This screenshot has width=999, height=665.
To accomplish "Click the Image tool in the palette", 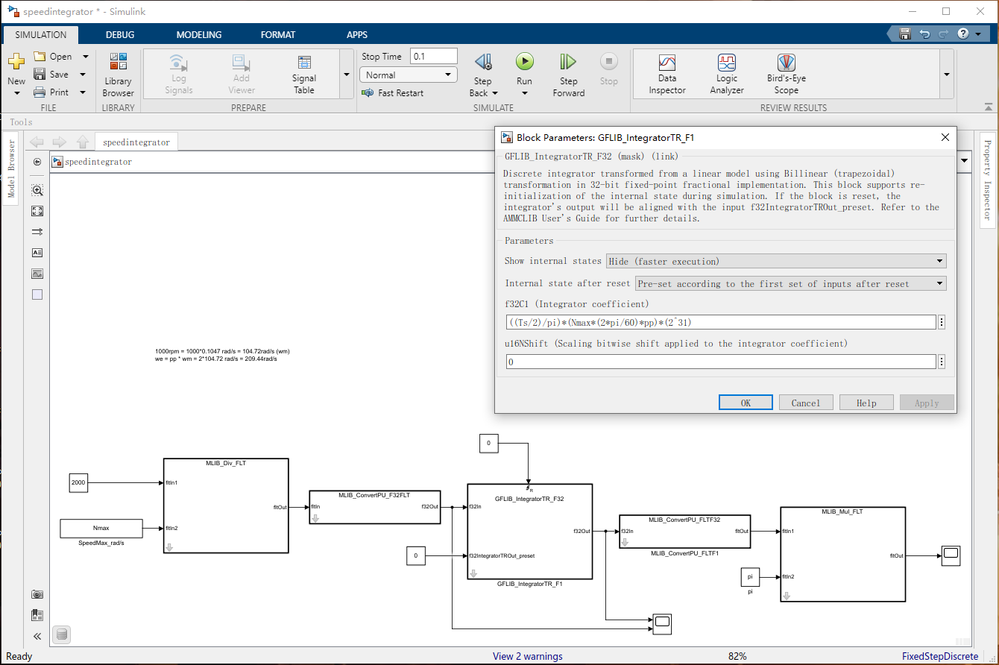I will point(38,274).
